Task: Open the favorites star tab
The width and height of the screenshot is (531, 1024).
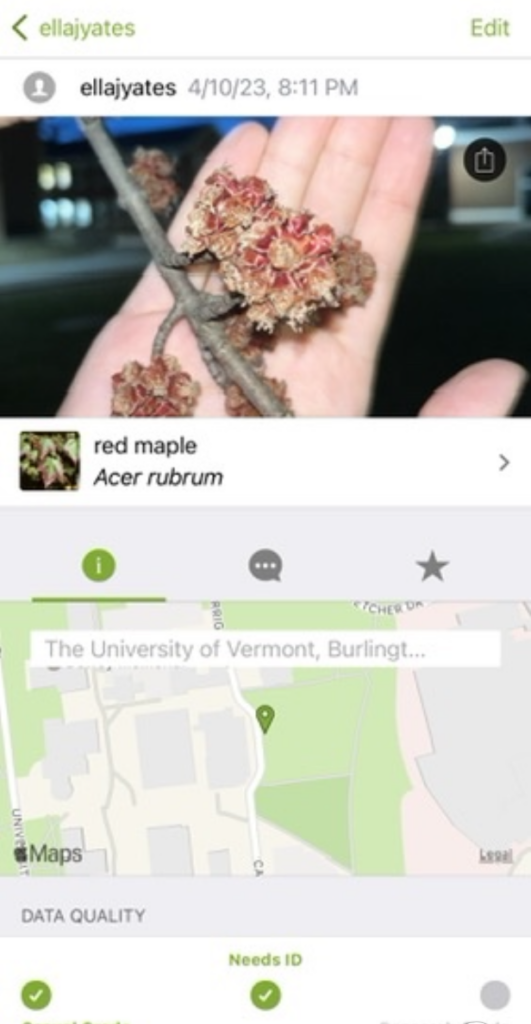Action: coord(432,566)
